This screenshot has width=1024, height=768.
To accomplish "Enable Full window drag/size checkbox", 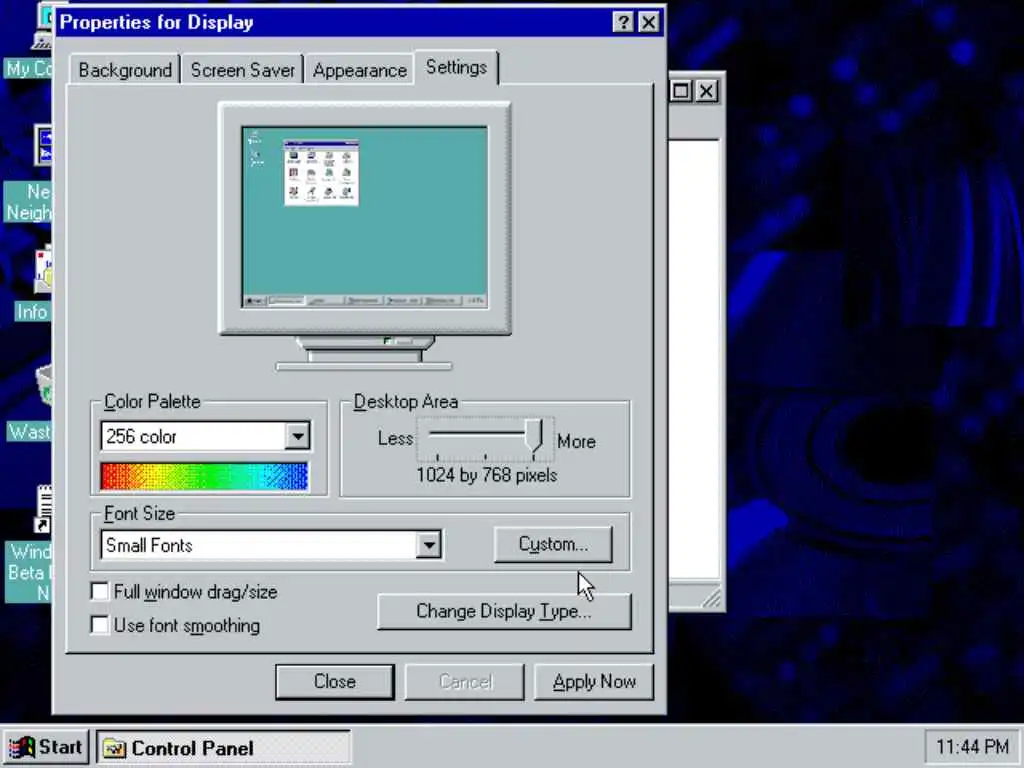I will 100,592.
